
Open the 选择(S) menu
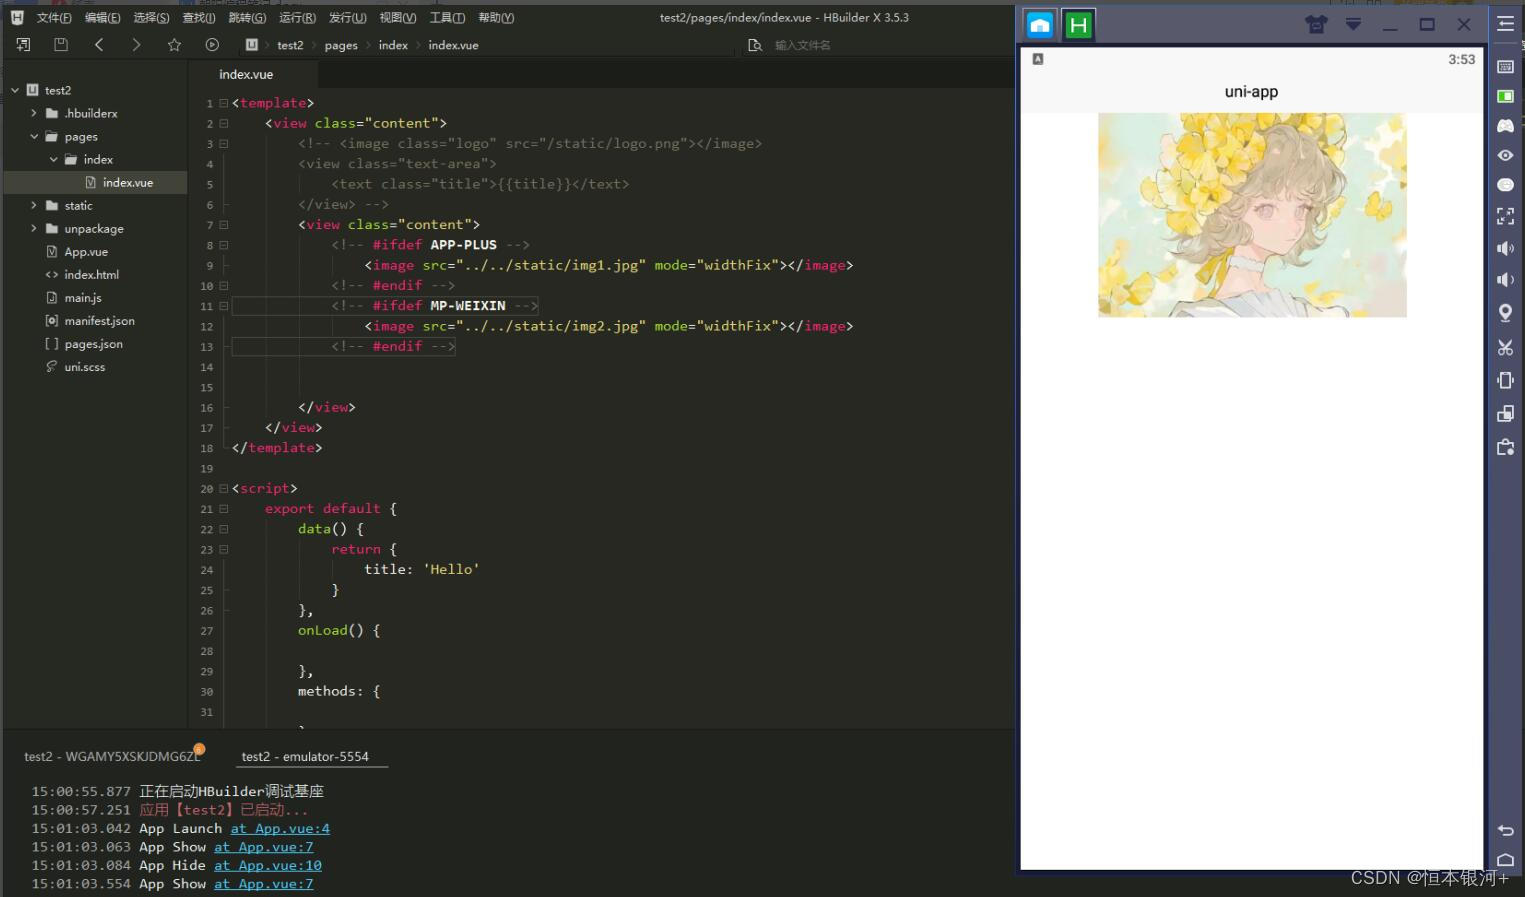pyautogui.click(x=151, y=18)
